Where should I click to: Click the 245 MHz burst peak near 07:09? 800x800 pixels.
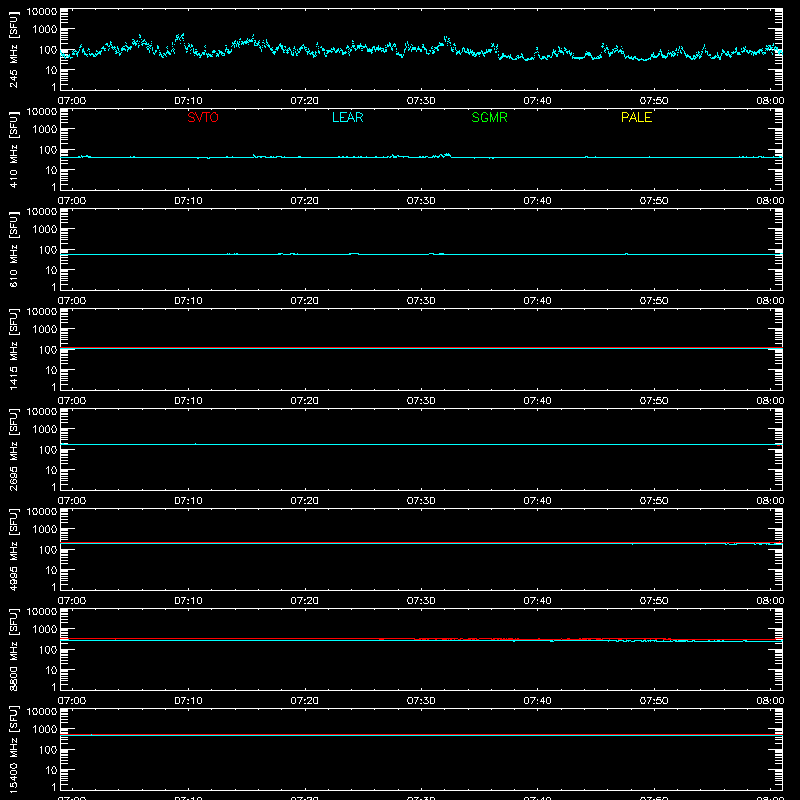pyautogui.click(x=180, y=38)
